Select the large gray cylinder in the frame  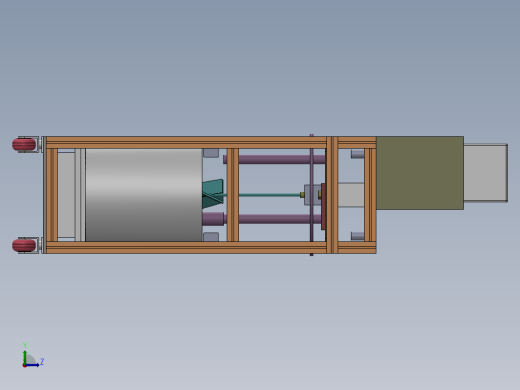tap(144, 195)
